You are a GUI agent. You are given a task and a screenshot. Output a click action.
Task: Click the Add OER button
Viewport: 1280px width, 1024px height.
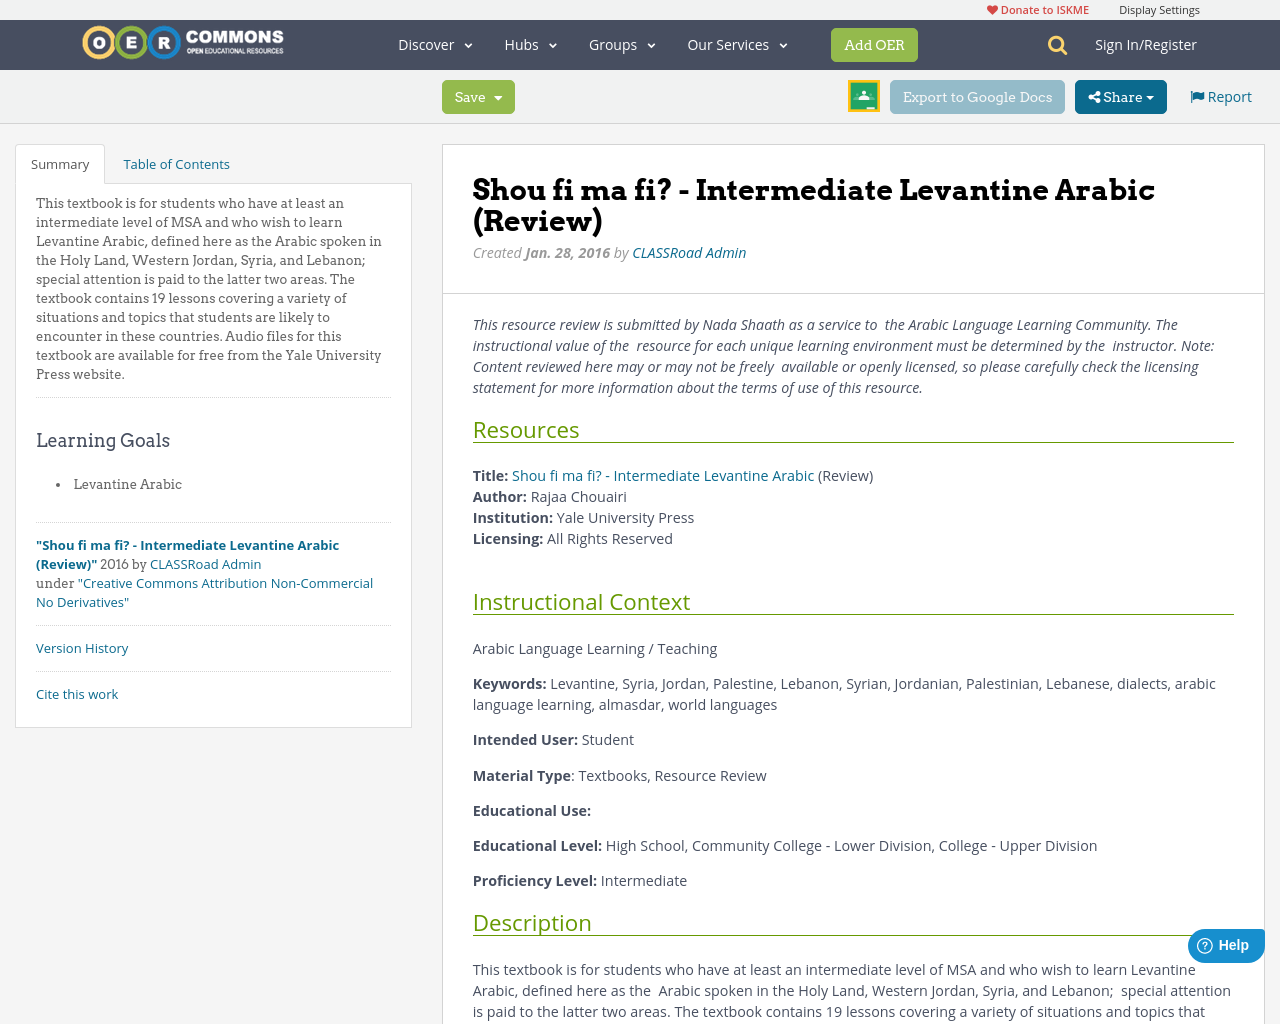[874, 45]
